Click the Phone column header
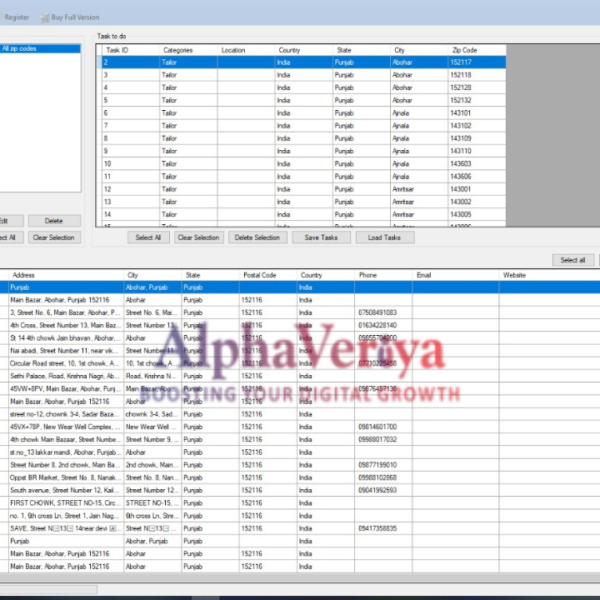The width and height of the screenshot is (600, 600). click(x=383, y=275)
